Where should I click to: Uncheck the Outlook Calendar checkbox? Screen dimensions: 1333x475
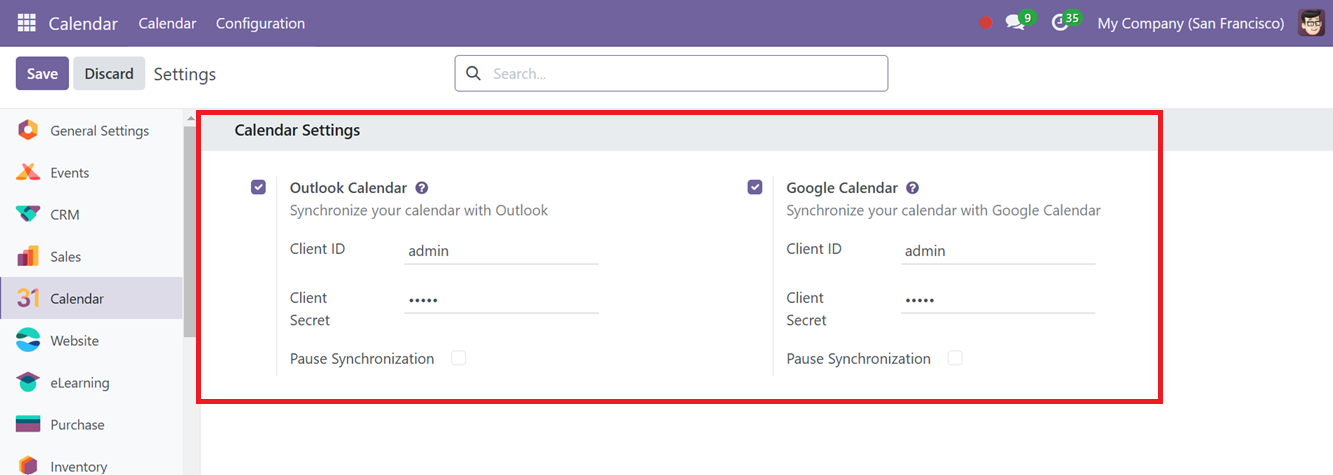pos(259,187)
